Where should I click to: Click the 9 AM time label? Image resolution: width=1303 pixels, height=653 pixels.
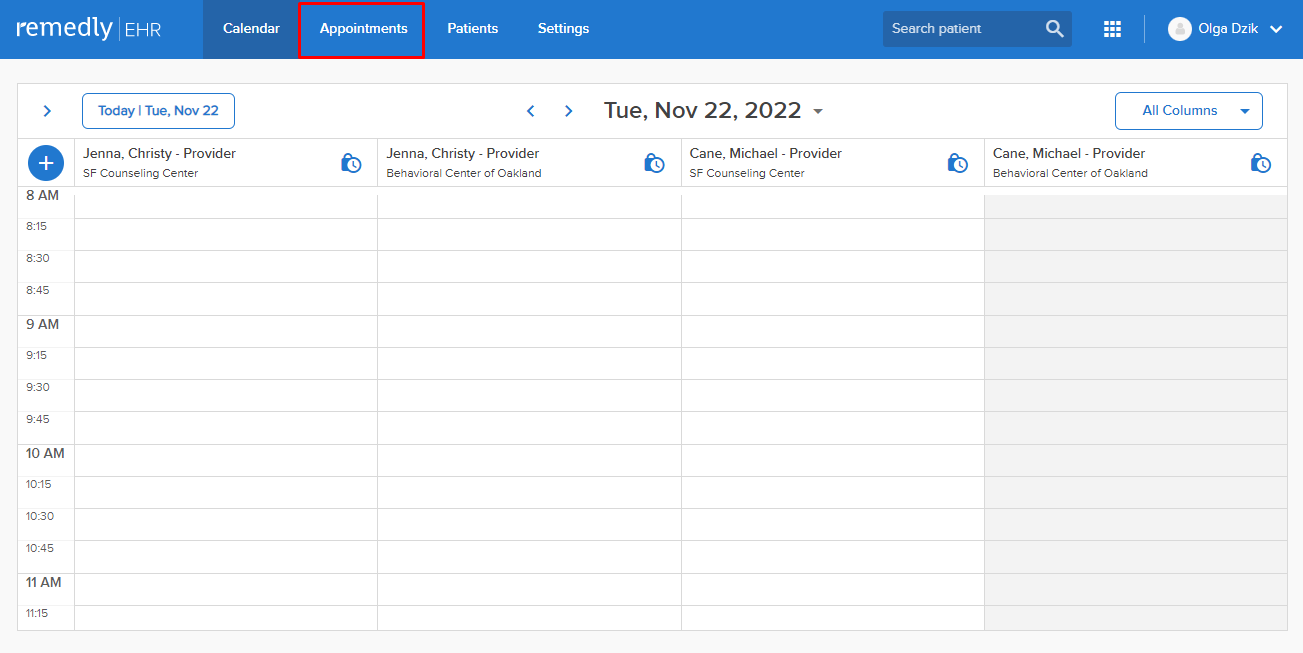click(x=42, y=325)
